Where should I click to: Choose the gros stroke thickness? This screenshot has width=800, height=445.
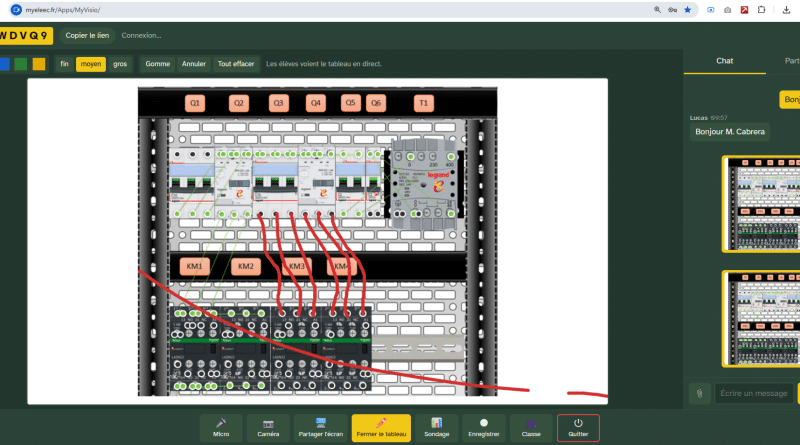click(120, 64)
